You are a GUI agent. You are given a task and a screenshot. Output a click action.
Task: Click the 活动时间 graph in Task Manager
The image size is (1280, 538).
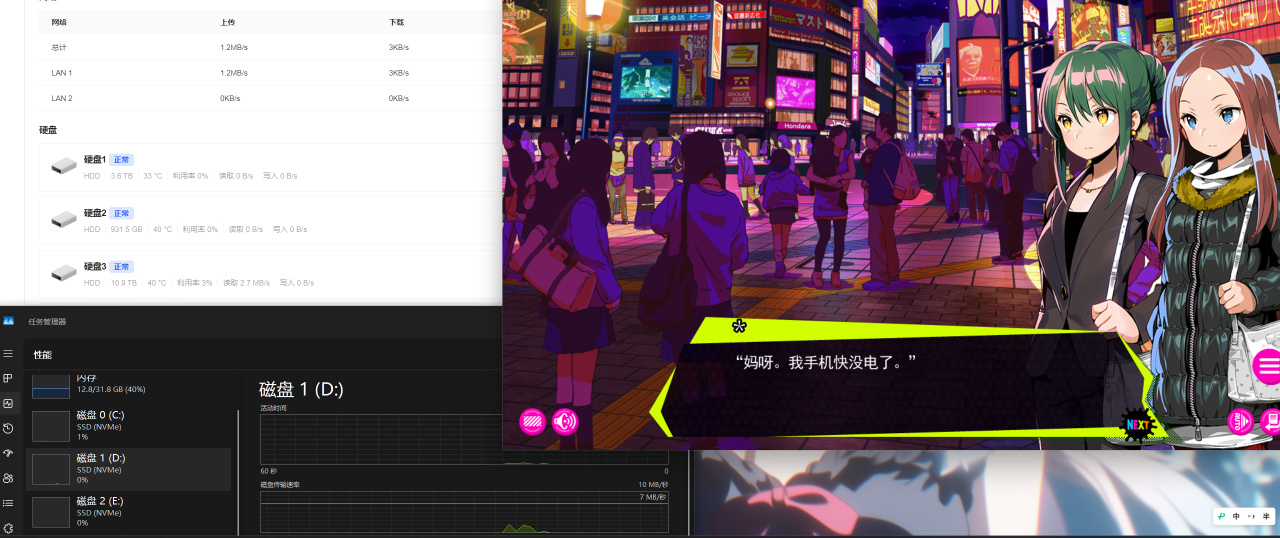tap(464, 439)
